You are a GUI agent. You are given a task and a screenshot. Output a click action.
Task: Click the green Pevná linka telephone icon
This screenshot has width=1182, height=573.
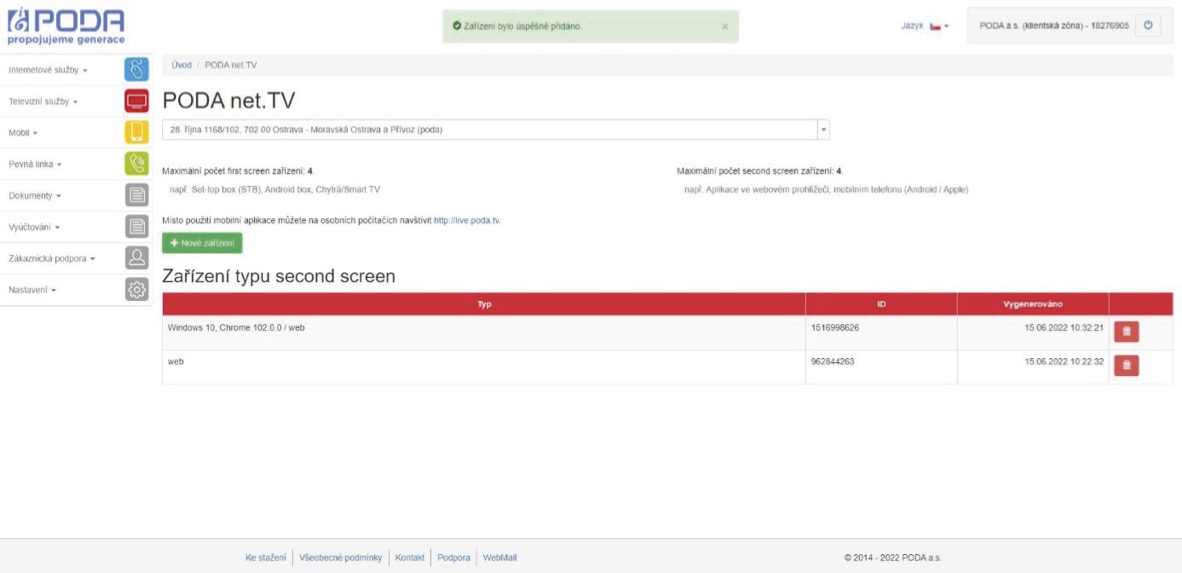tap(136, 164)
